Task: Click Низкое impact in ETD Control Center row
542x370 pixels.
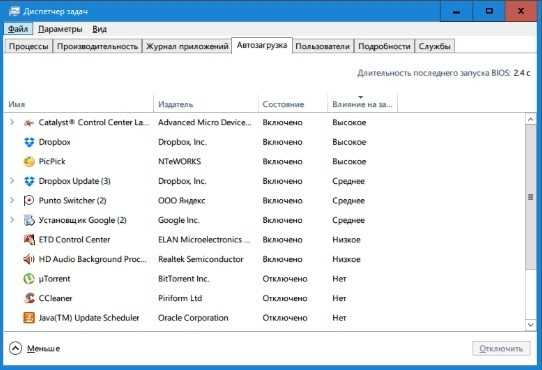Action: tap(346, 240)
